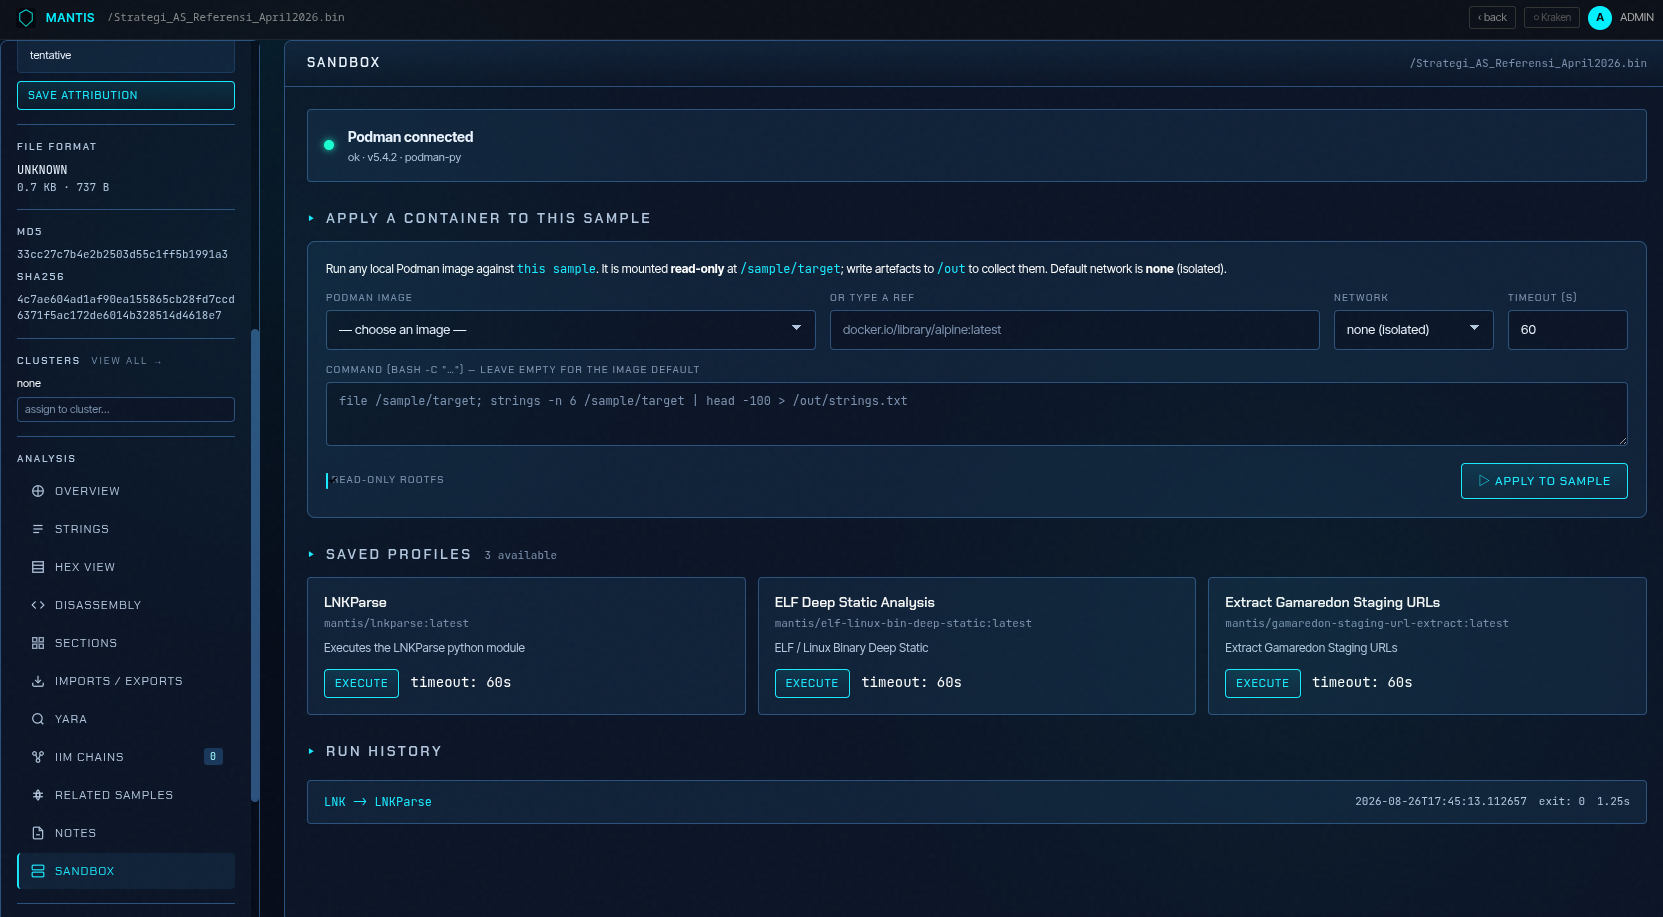The height and width of the screenshot is (917, 1663).
Task: Click the Imports / Exports download icon
Action: (38, 681)
